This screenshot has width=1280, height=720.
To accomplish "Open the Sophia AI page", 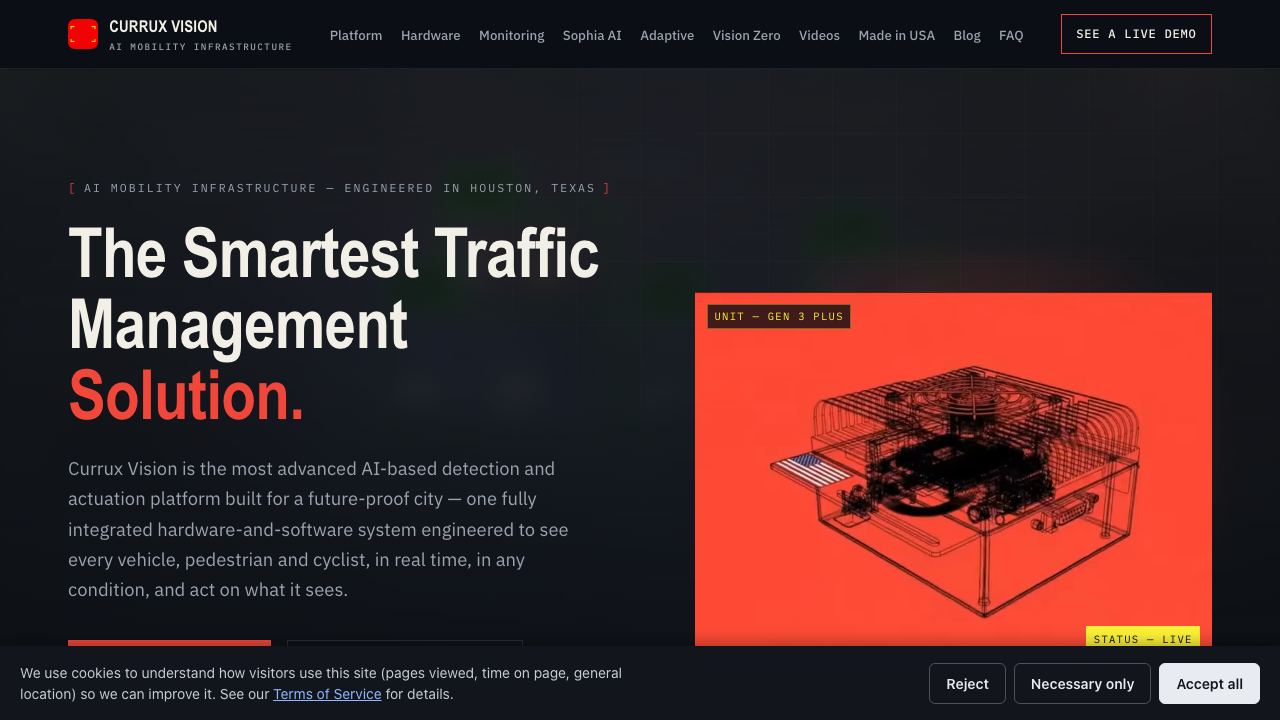I will click(x=592, y=35).
